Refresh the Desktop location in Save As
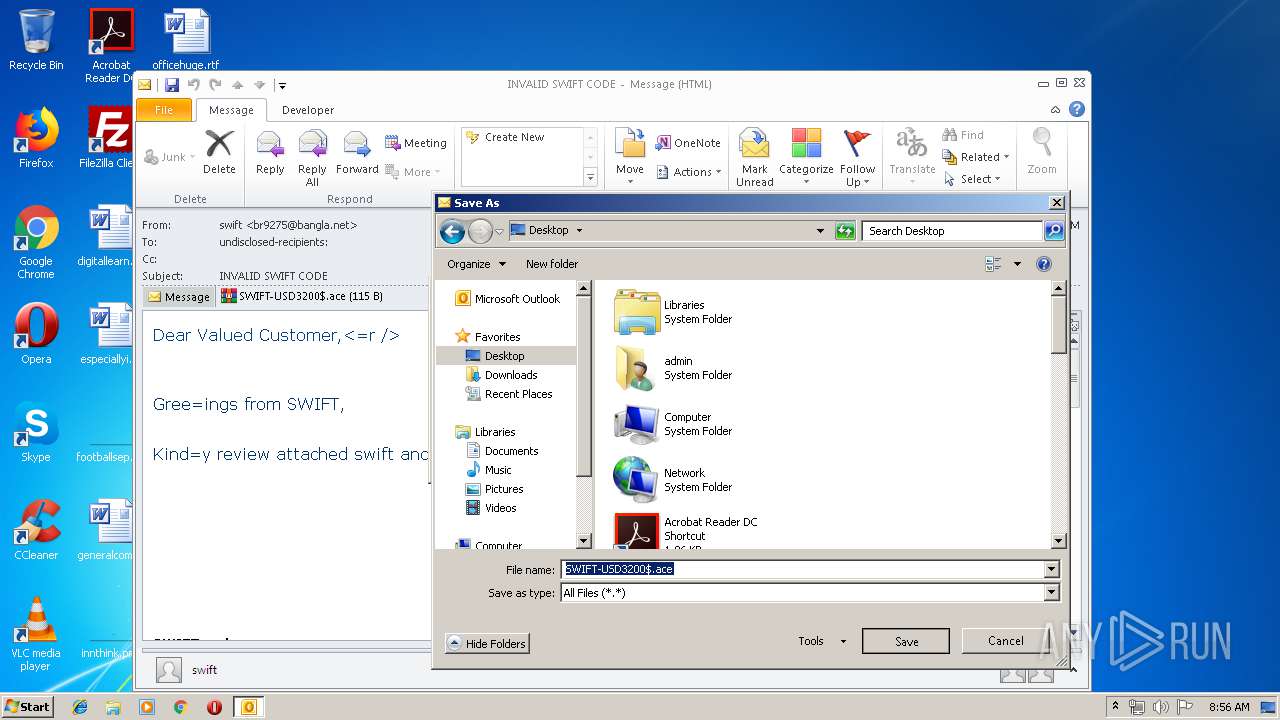The width and height of the screenshot is (1280, 720). click(845, 231)
